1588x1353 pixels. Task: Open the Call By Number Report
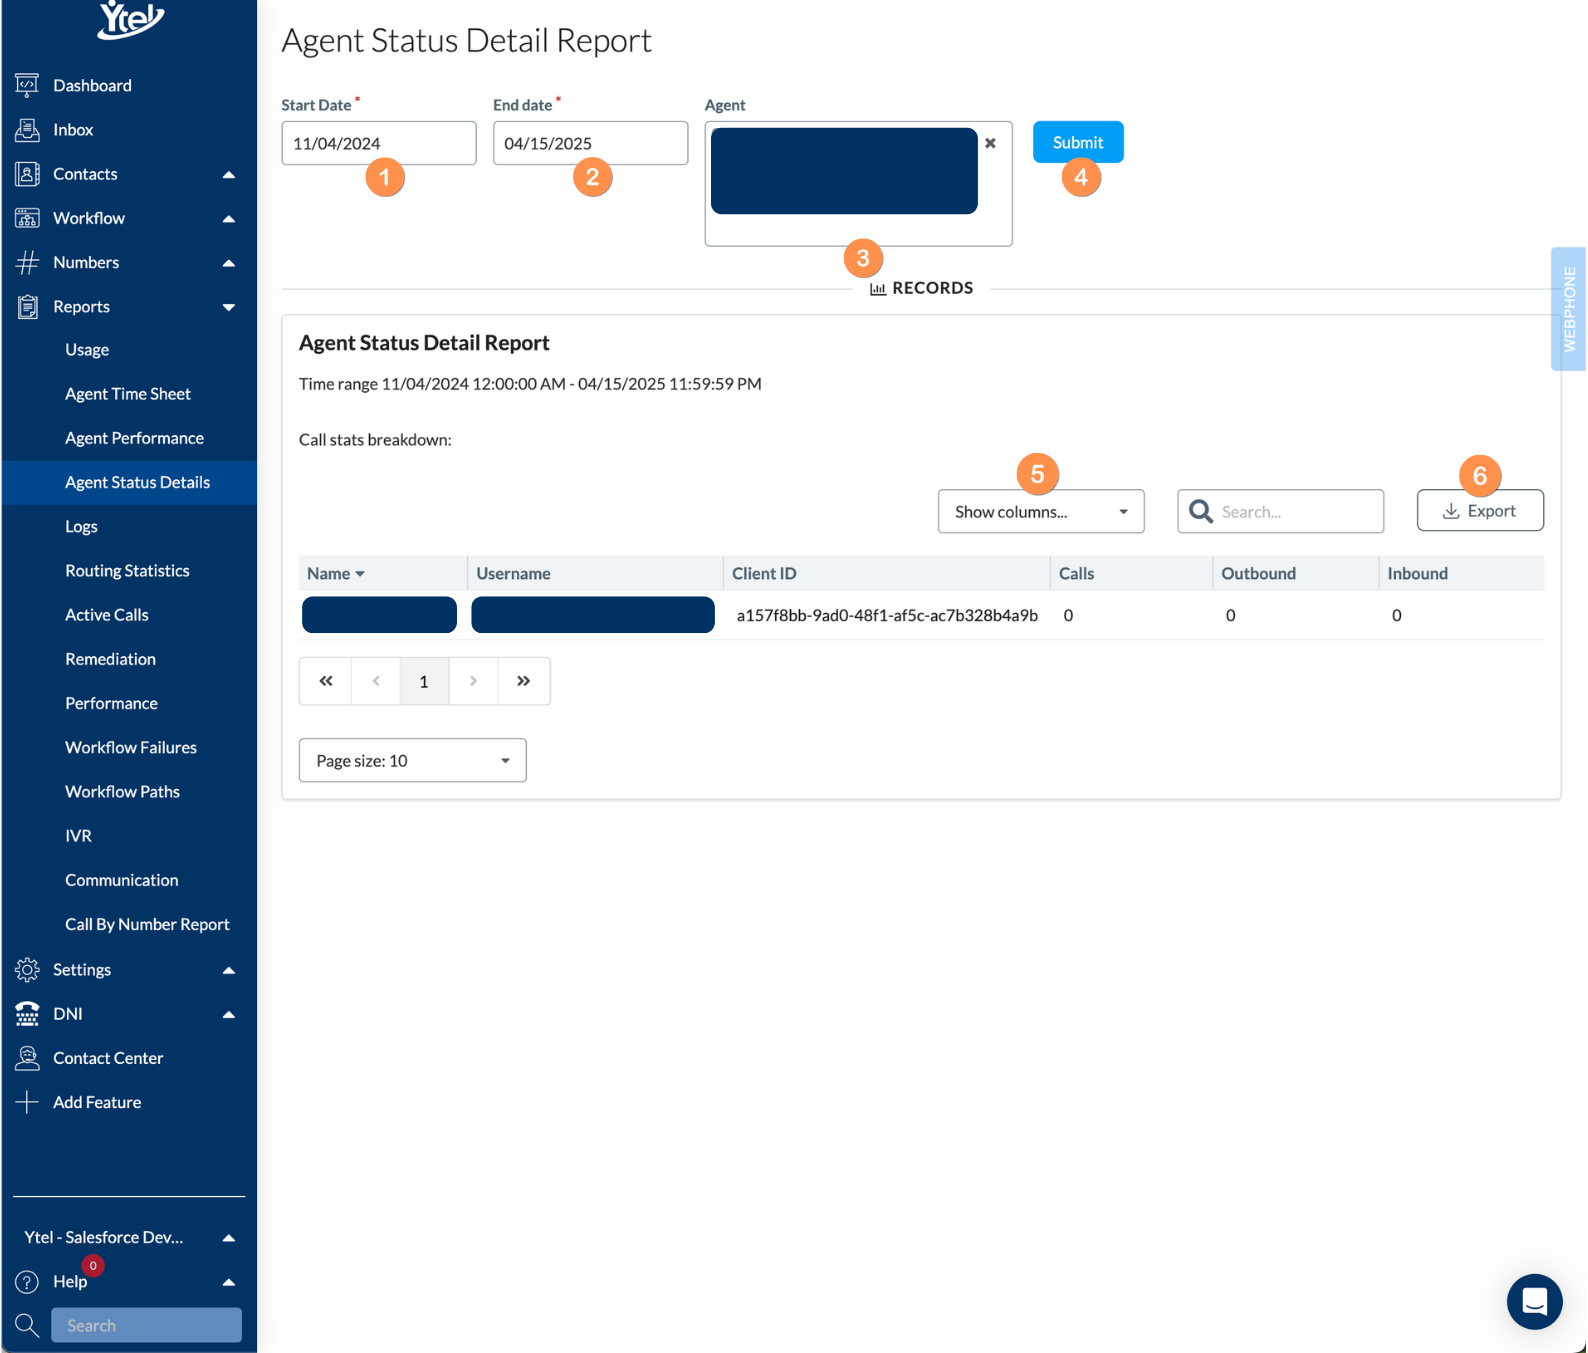[147, 924]
